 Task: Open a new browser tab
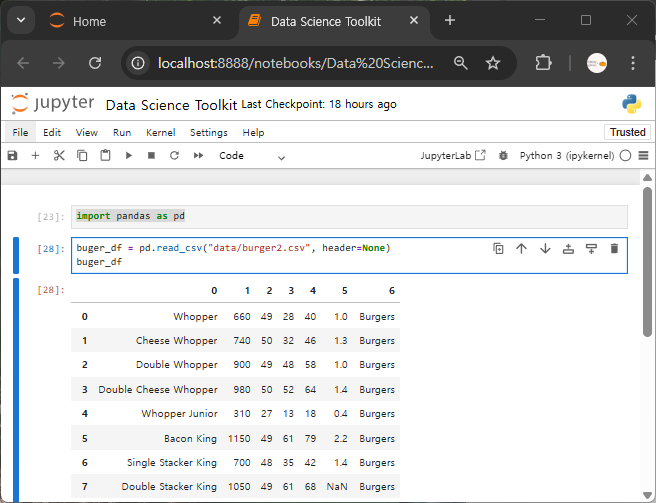tap(450, 20)
